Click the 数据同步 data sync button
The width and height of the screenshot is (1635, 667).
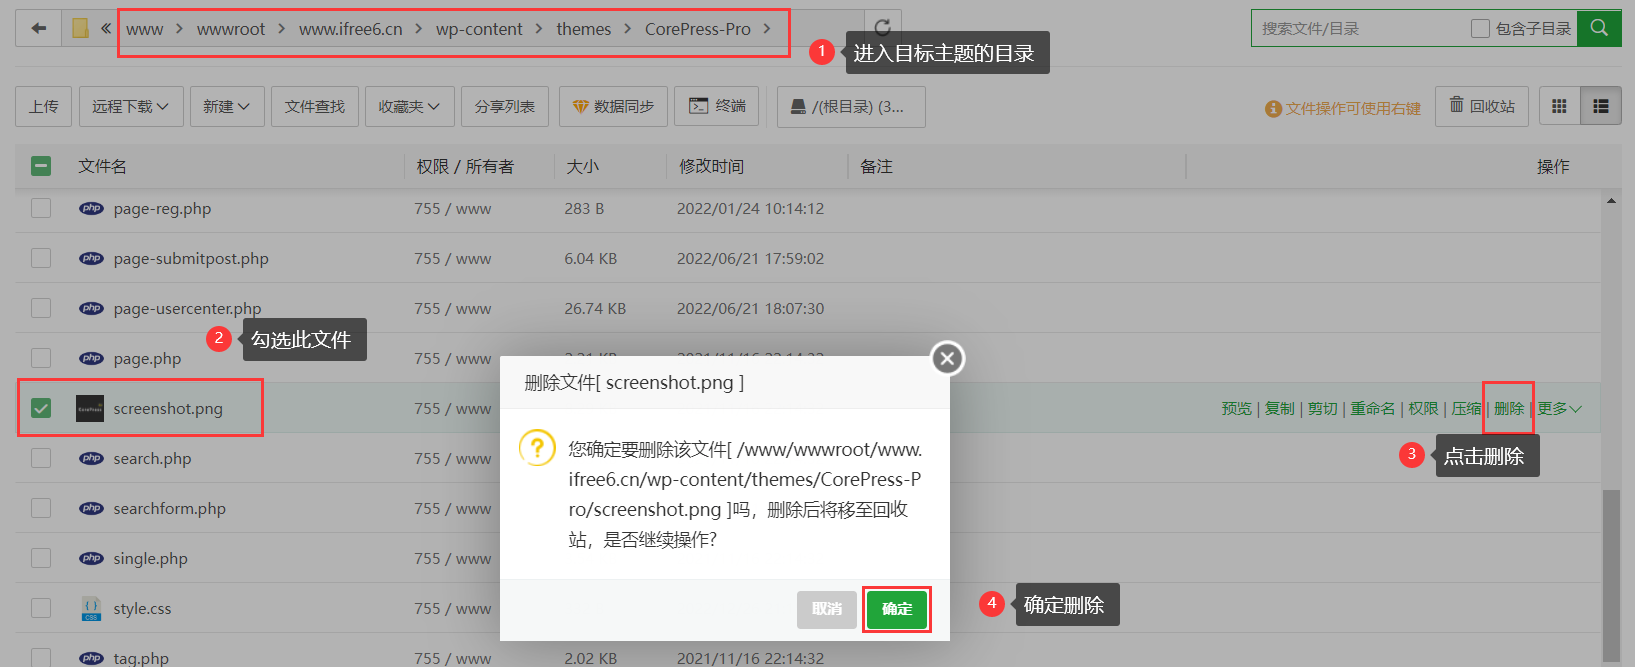click(x=613, y=106)
